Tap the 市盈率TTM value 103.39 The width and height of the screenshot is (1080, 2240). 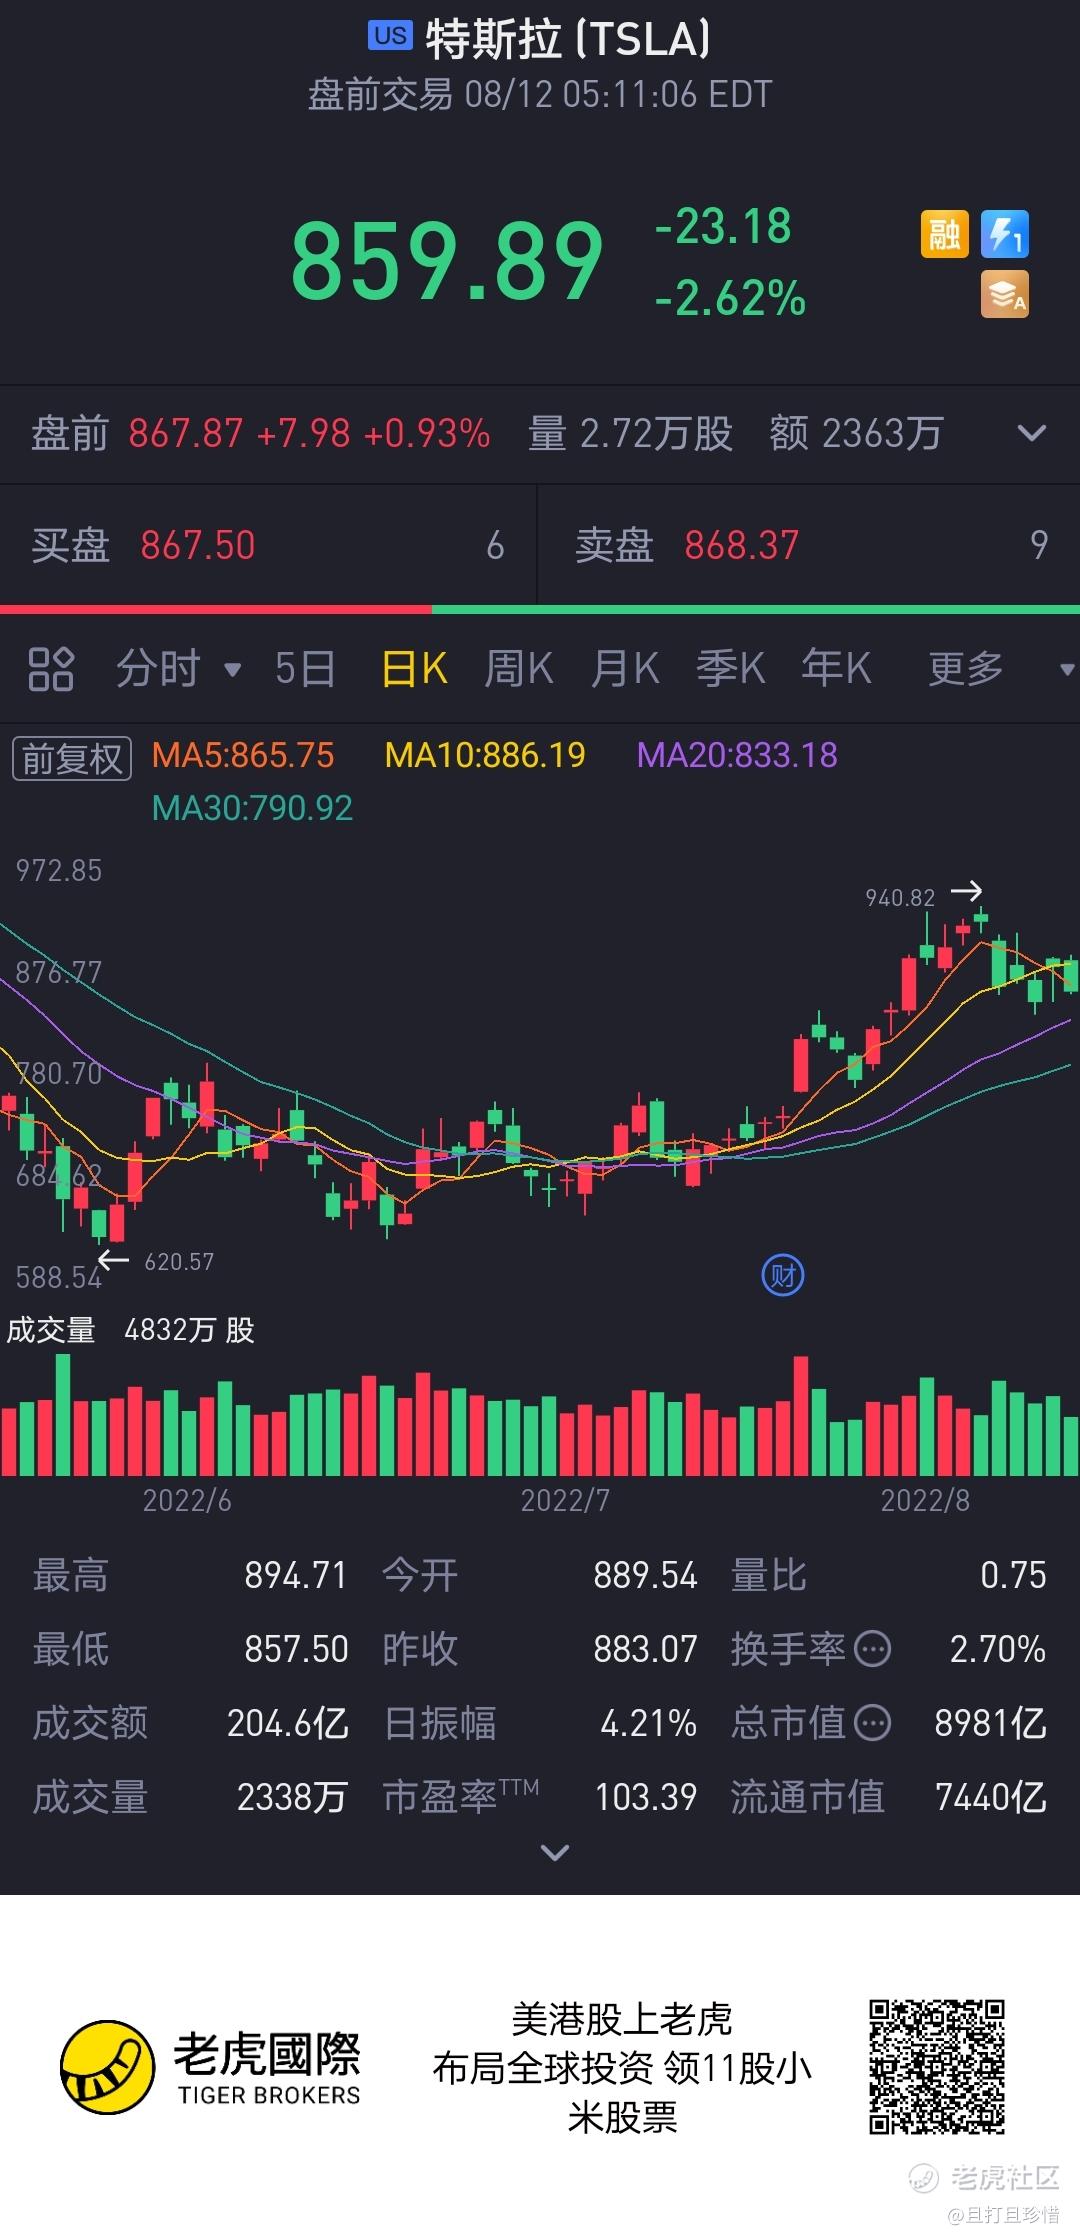(x=646, y=1798)
